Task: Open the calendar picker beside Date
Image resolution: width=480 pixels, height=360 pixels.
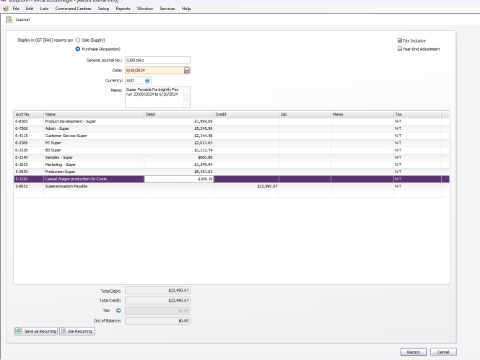Action: [187, 70]
